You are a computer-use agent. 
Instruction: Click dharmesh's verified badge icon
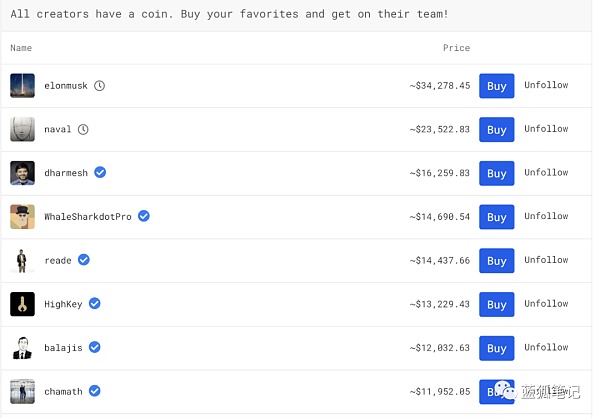(x=100, y=172)
